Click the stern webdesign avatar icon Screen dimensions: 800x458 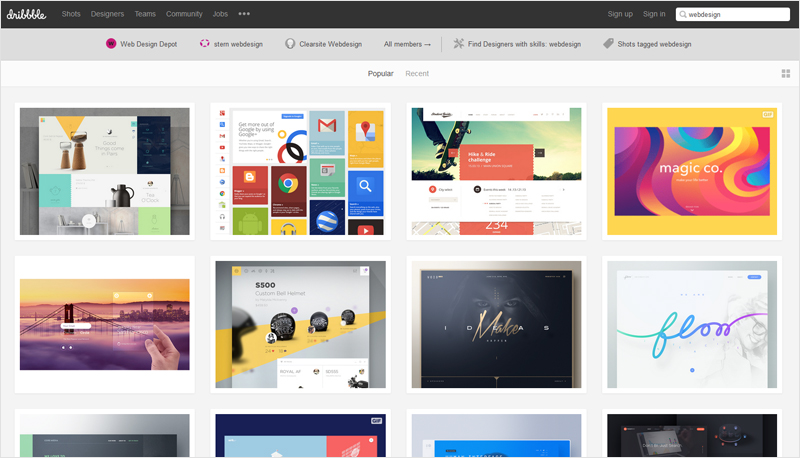pos(205,43)
